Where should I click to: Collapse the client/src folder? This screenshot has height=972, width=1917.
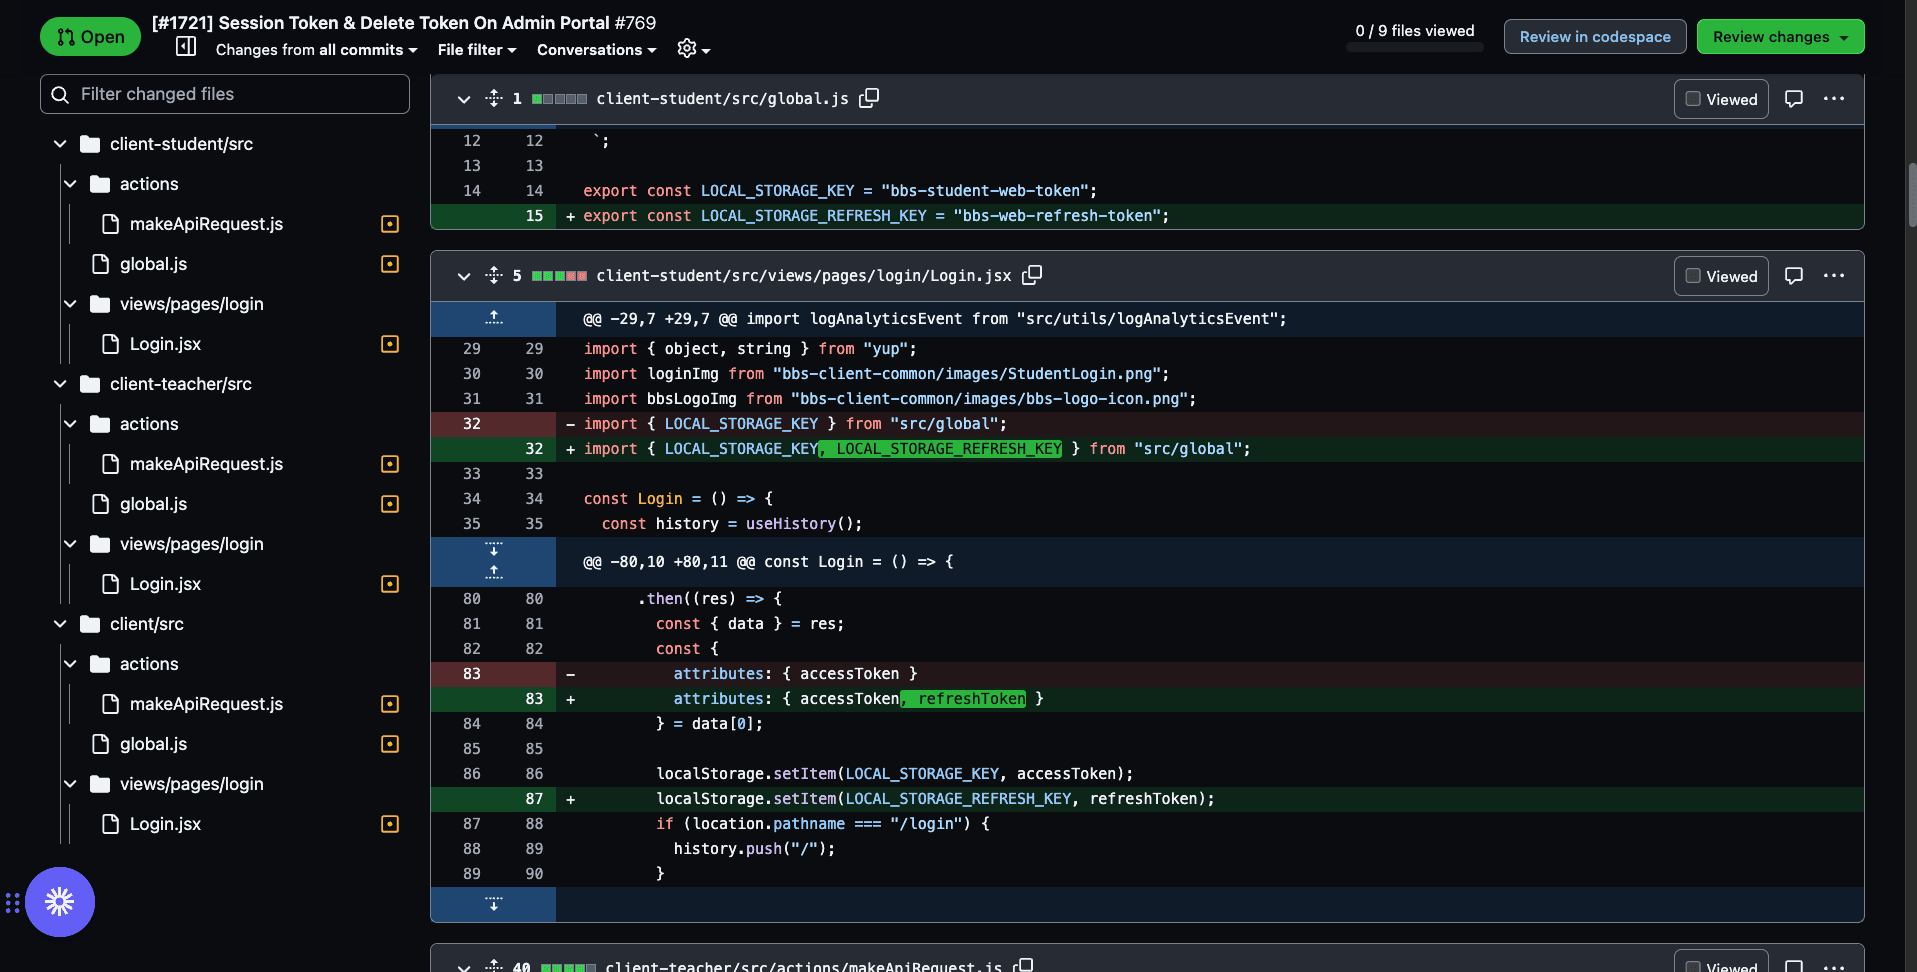pyautogui.click(x=60, y=624)
